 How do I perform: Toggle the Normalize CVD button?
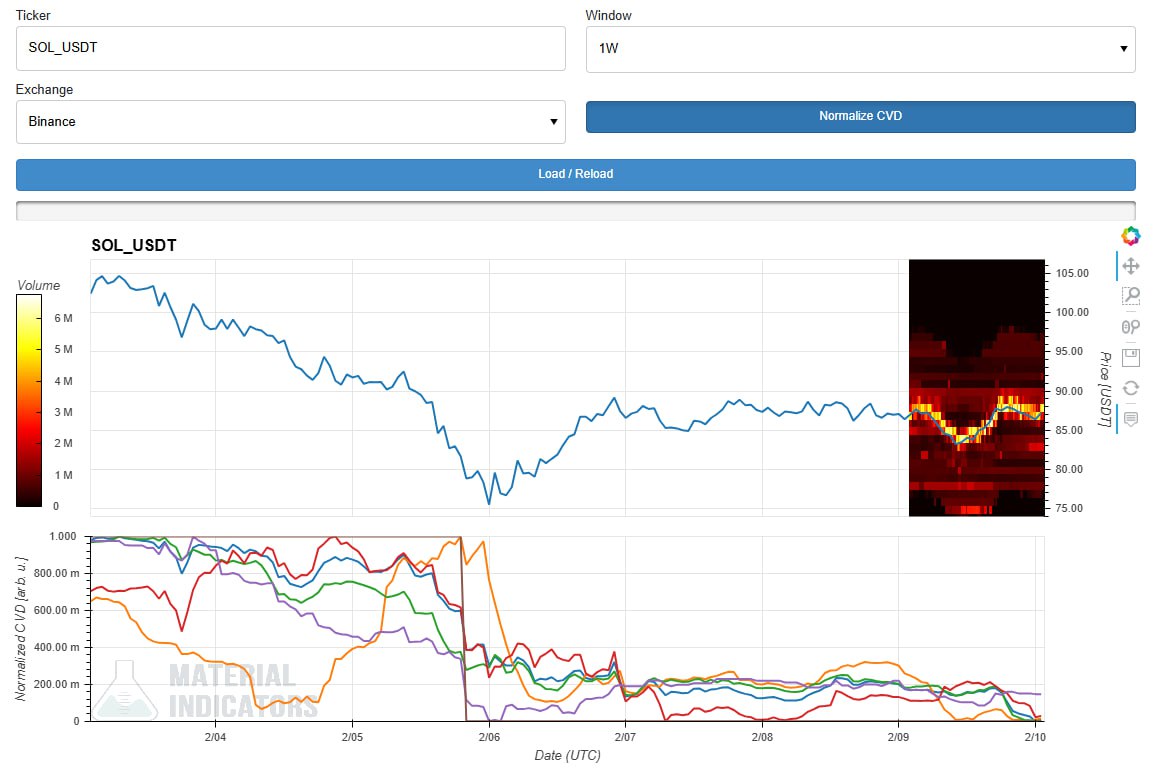(x=860, y=116)
